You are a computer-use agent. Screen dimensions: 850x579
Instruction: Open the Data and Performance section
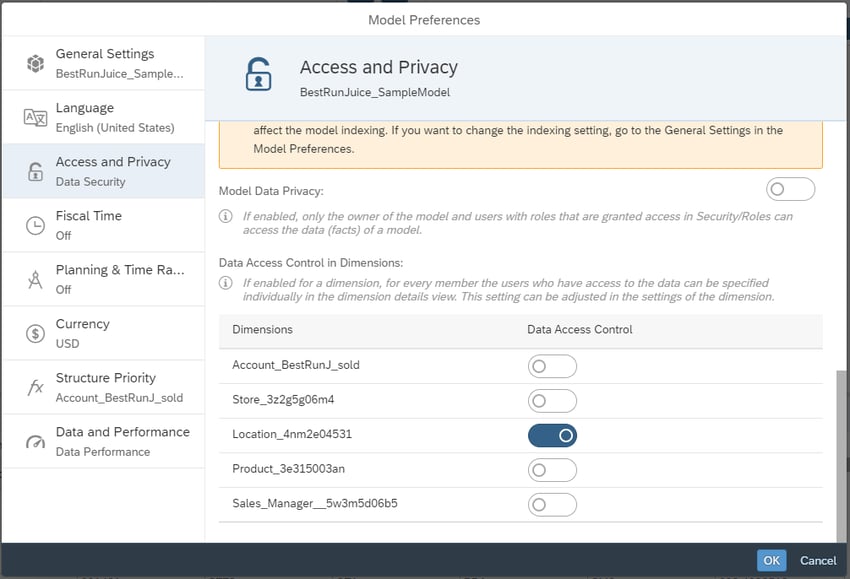coord(104,441)
